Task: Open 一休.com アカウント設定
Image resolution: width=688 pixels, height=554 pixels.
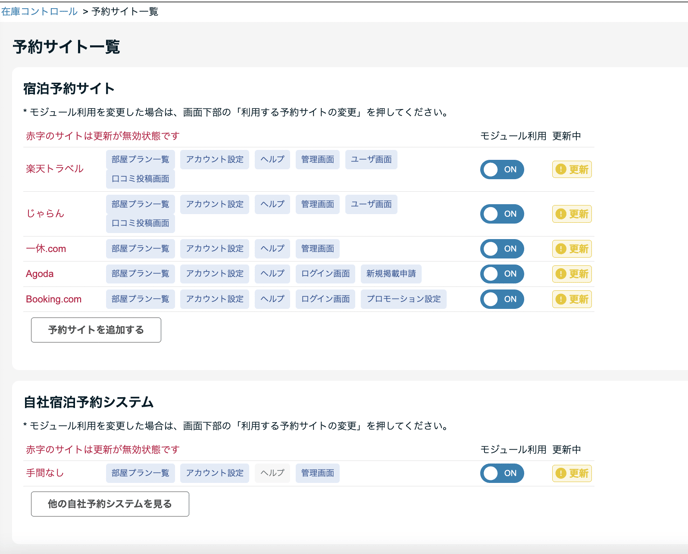Action: (x=214, y=249)
